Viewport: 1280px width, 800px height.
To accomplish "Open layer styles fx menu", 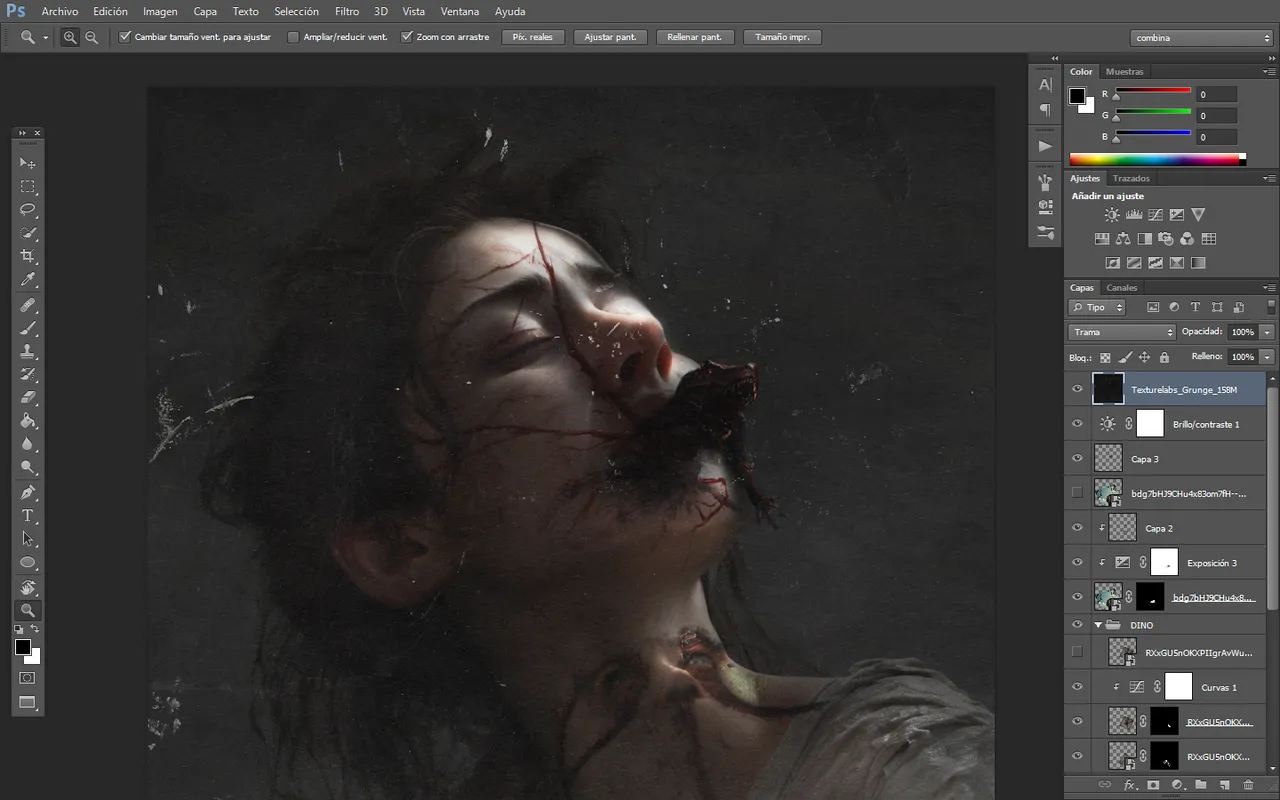I will click(x=1130, y=785).
